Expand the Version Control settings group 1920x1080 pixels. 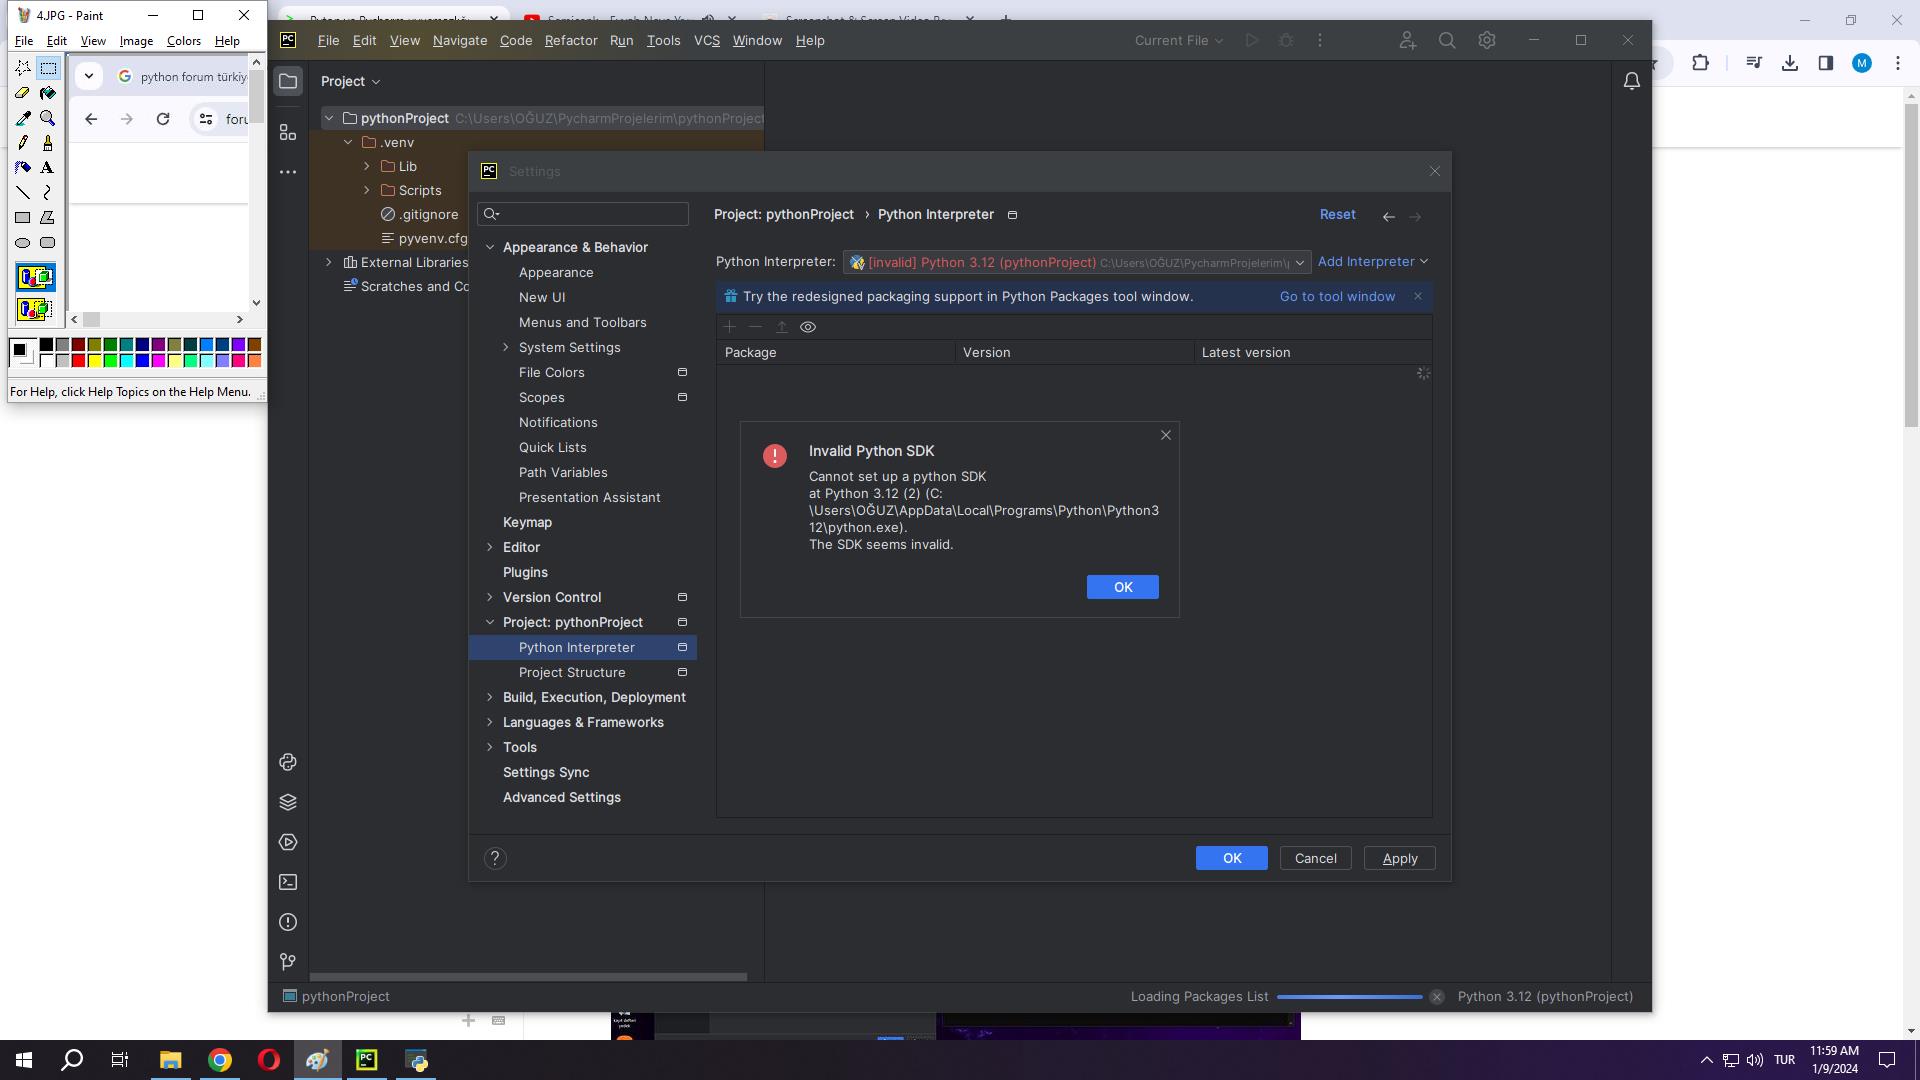pos(490,597)
